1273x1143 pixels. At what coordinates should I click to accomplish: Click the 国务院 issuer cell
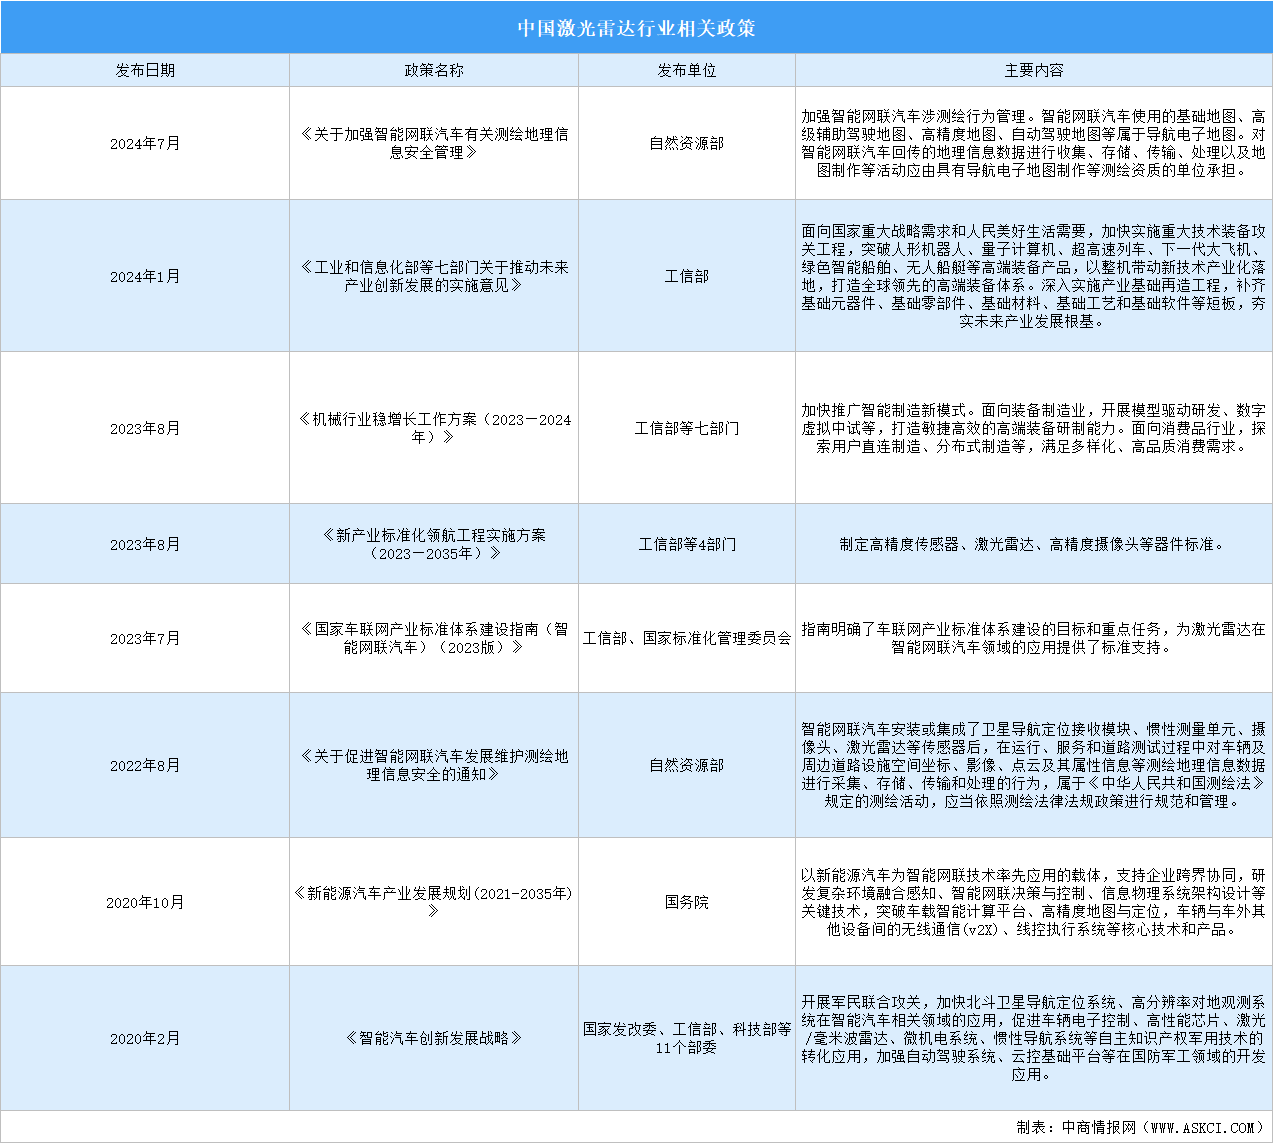687,902
